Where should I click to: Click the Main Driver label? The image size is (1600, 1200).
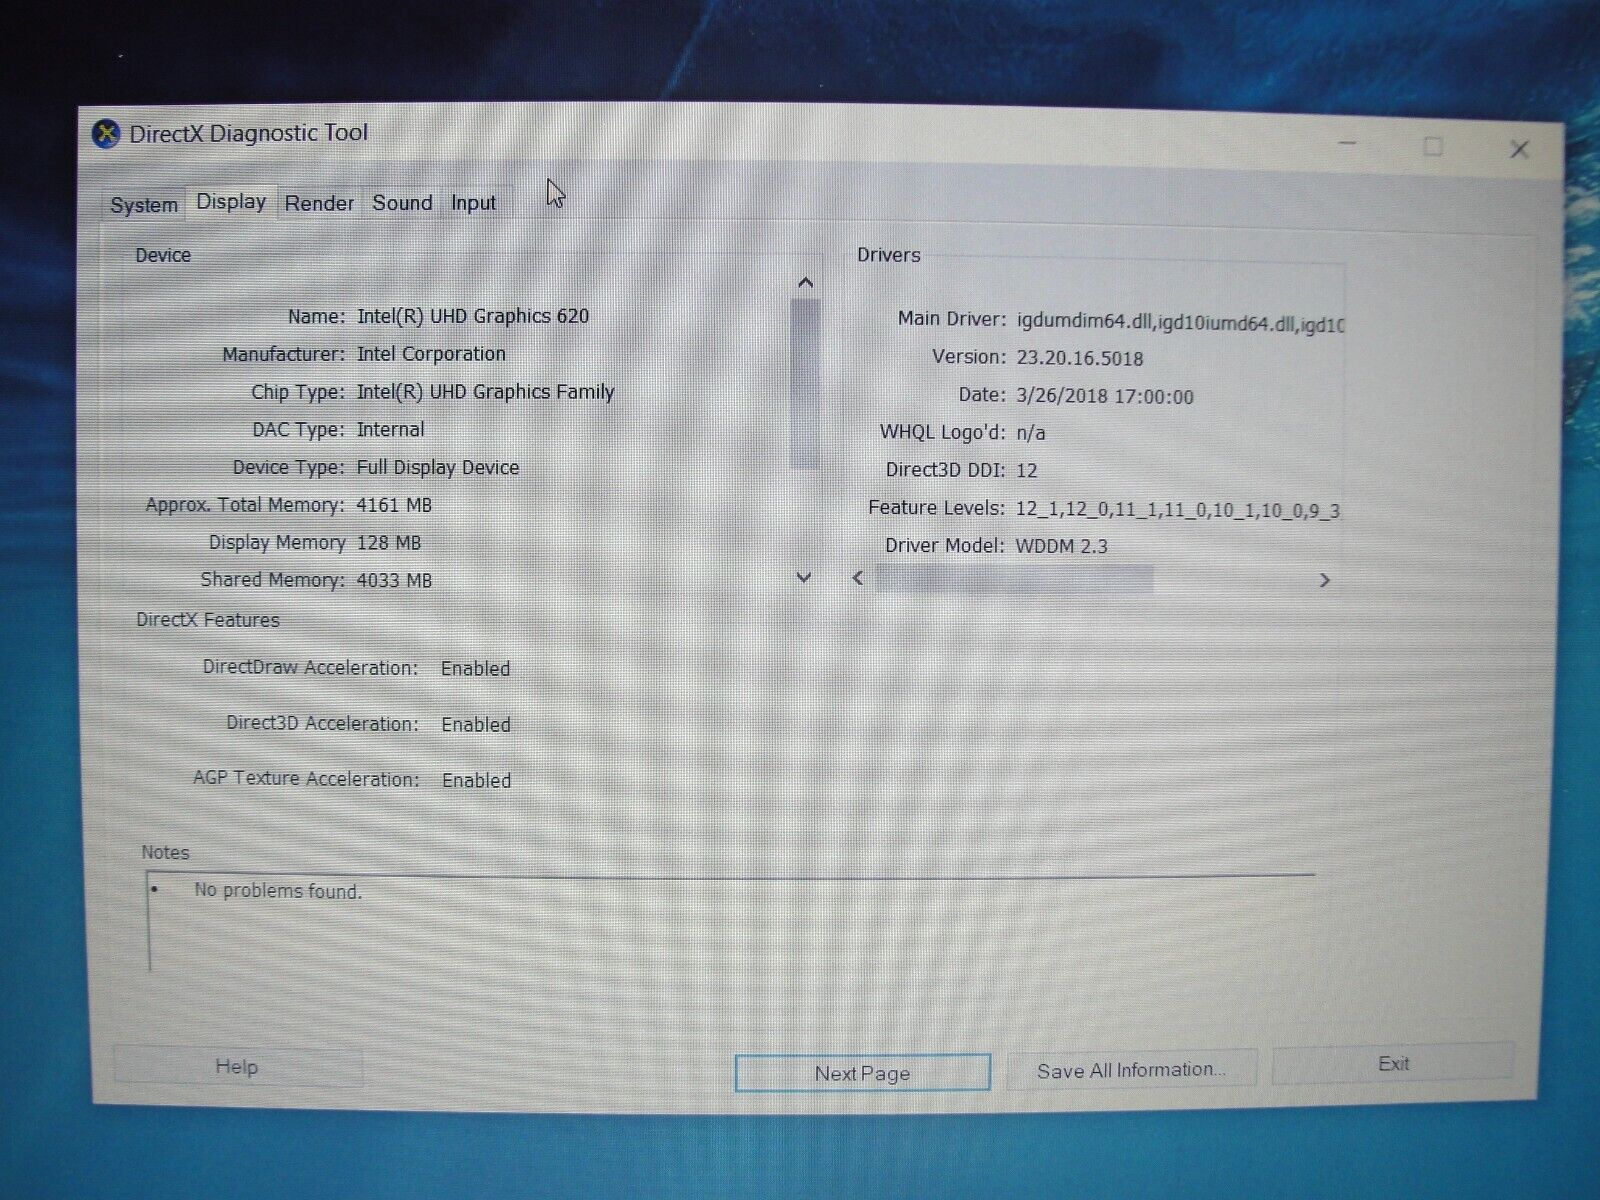(952, 319)
